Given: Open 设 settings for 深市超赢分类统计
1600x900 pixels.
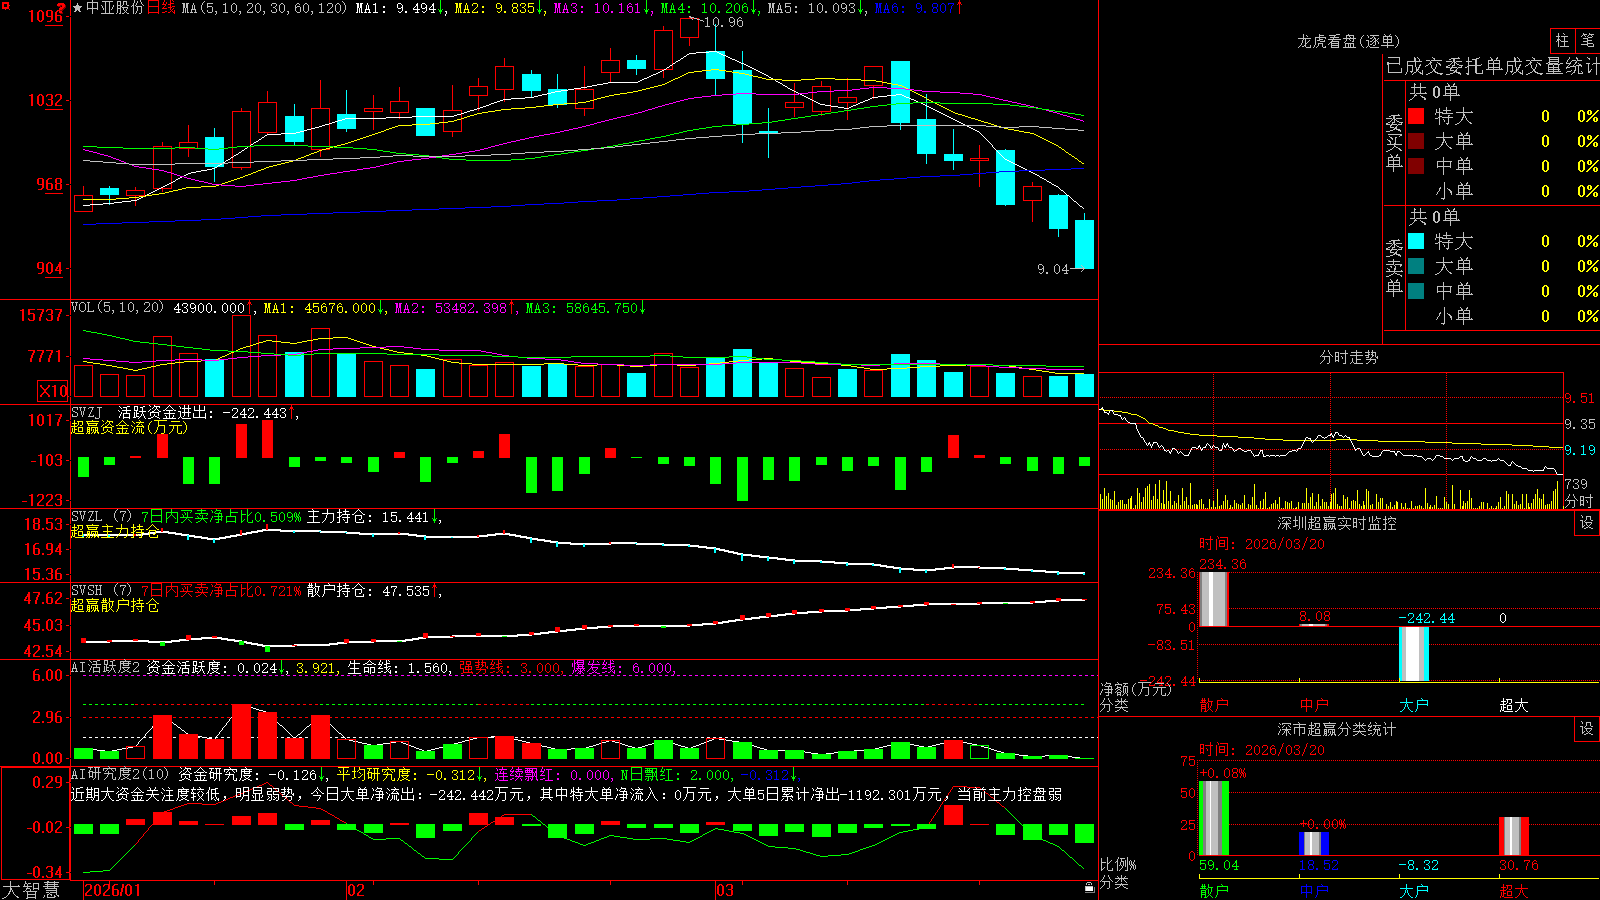Looking at the screenshot, I should pos(1587,729).
